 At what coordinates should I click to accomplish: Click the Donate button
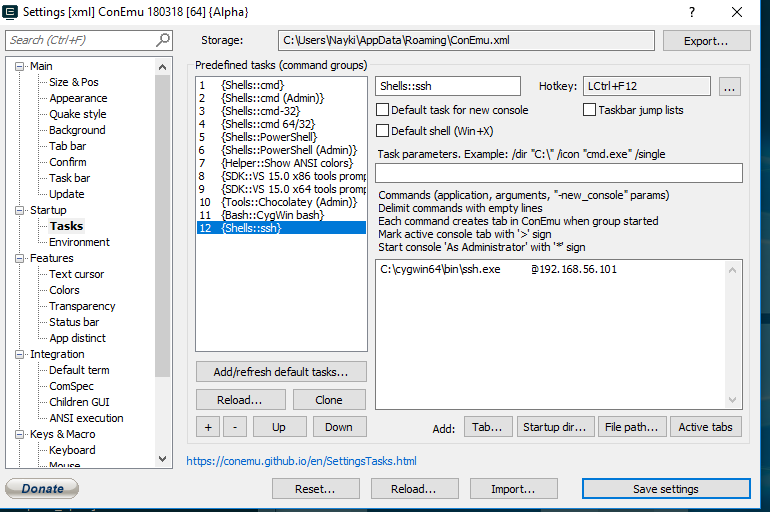point(42,488)
